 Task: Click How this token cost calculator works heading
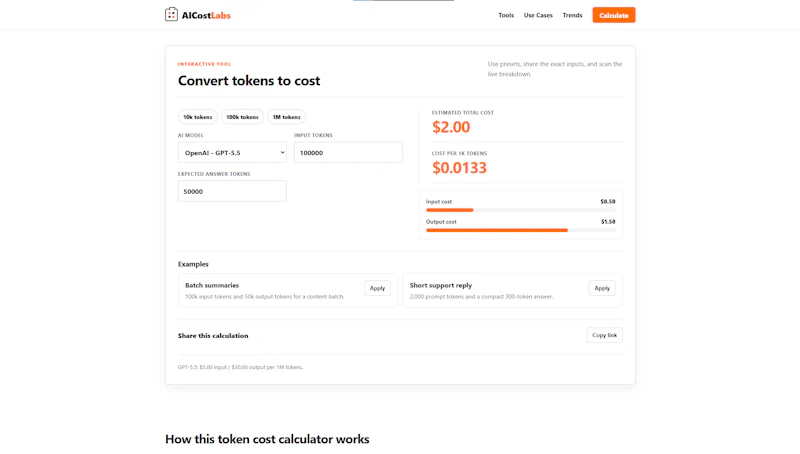click(x=267, y=439)
